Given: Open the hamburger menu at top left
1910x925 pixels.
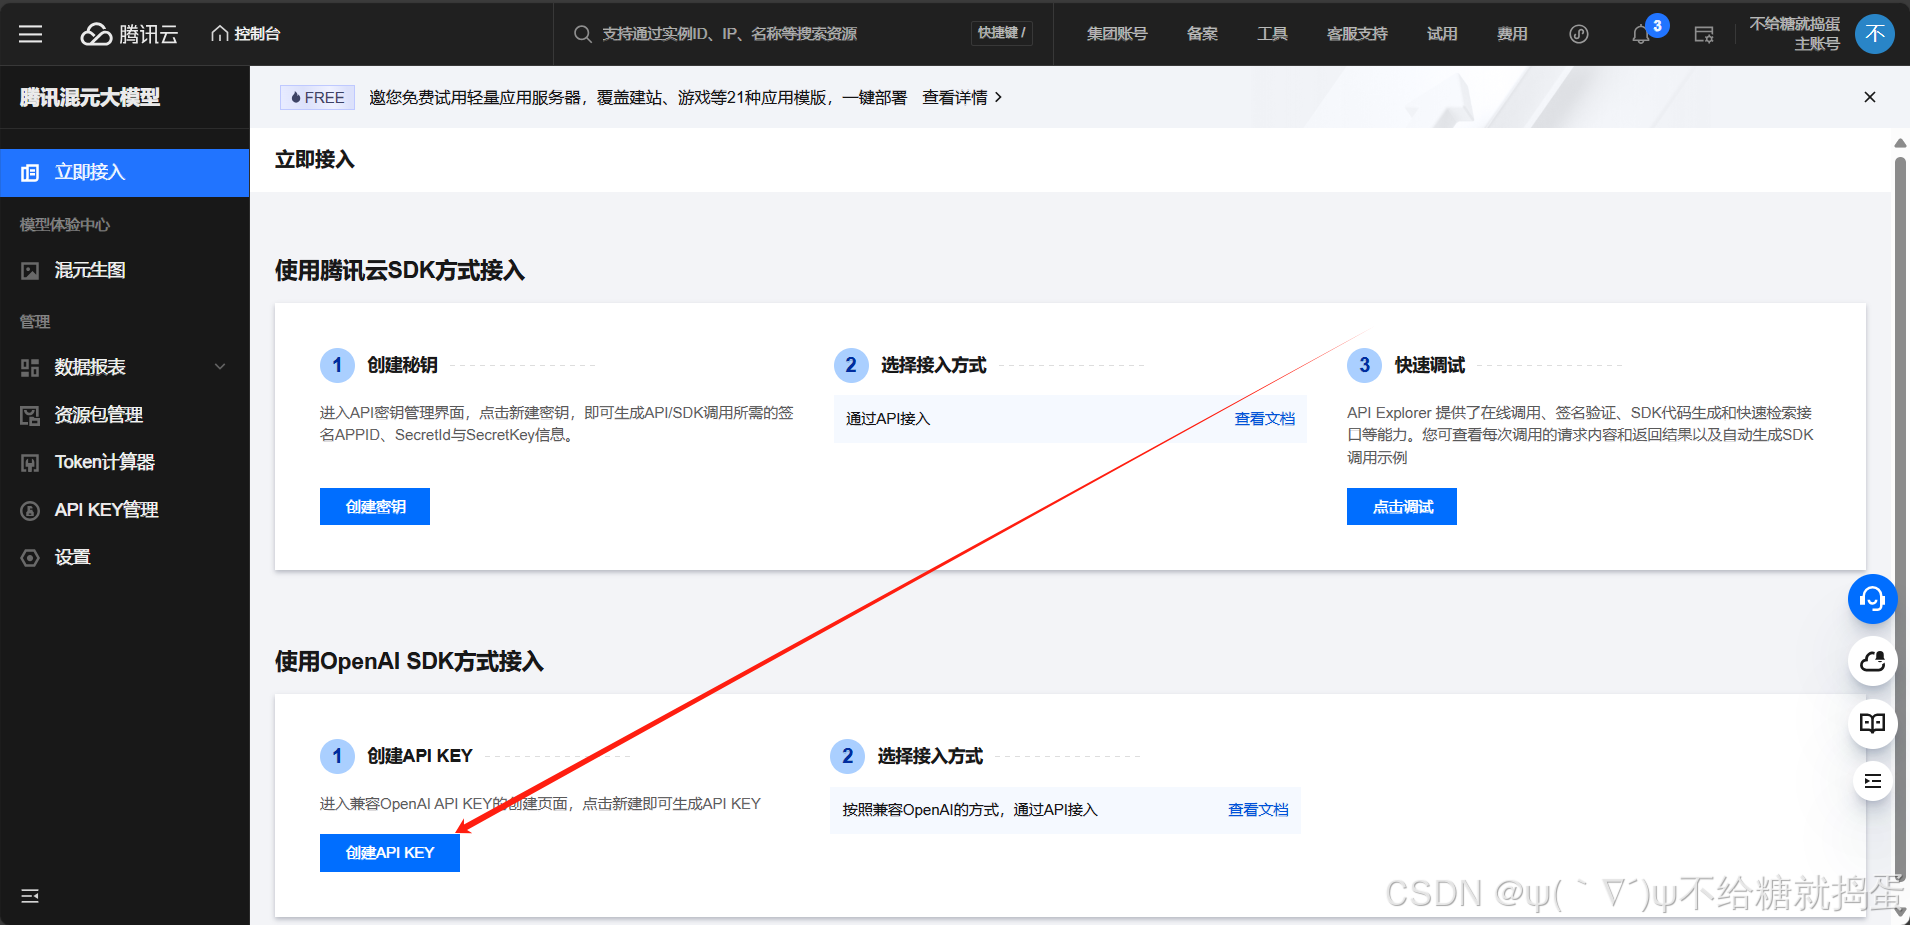Looking at the screenshot, I should tap(31, 34).
